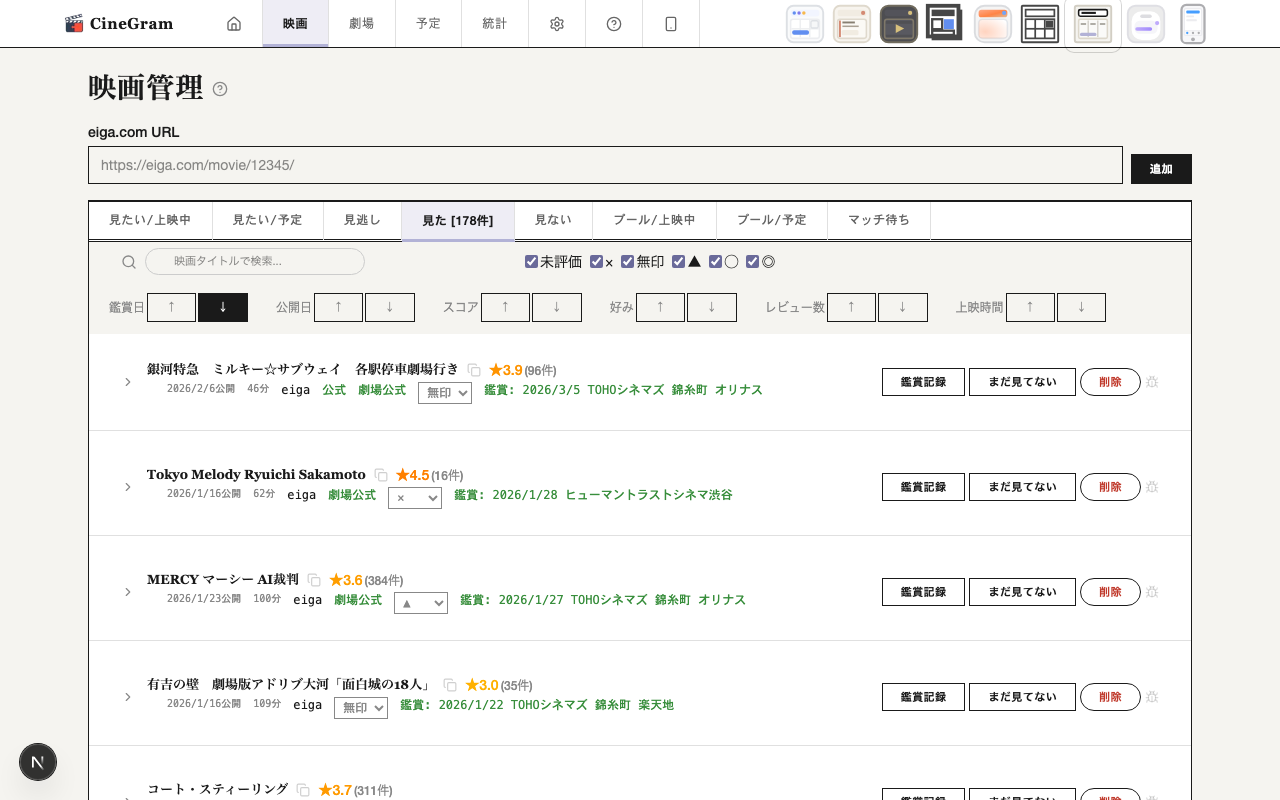Select the smartphone icon in the navigation bar

670,23
